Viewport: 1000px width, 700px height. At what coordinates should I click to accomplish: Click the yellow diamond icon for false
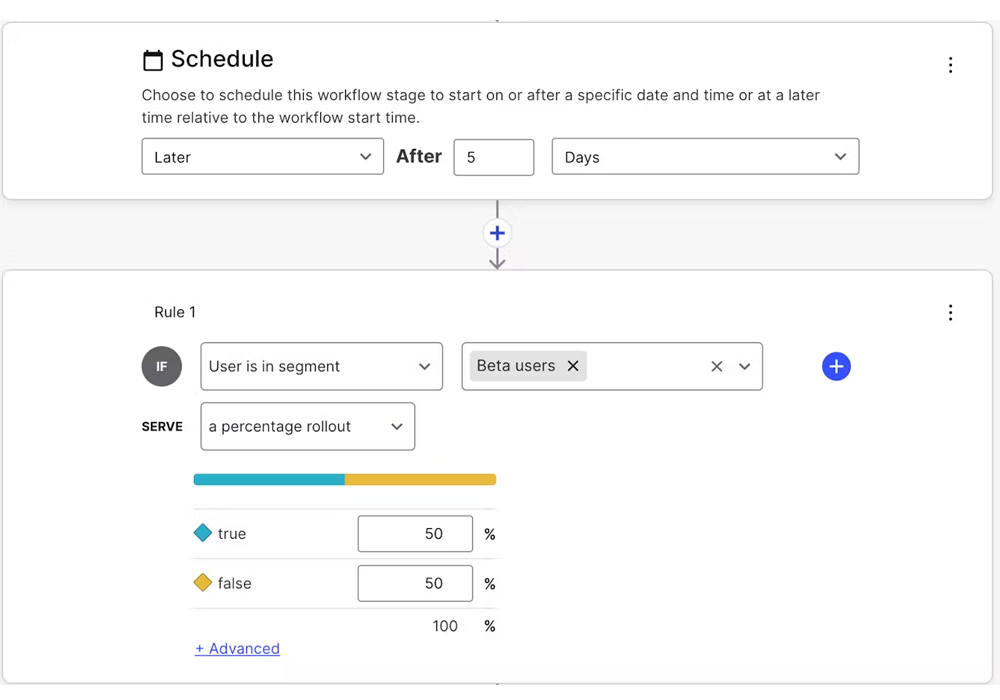click(203, 583)
